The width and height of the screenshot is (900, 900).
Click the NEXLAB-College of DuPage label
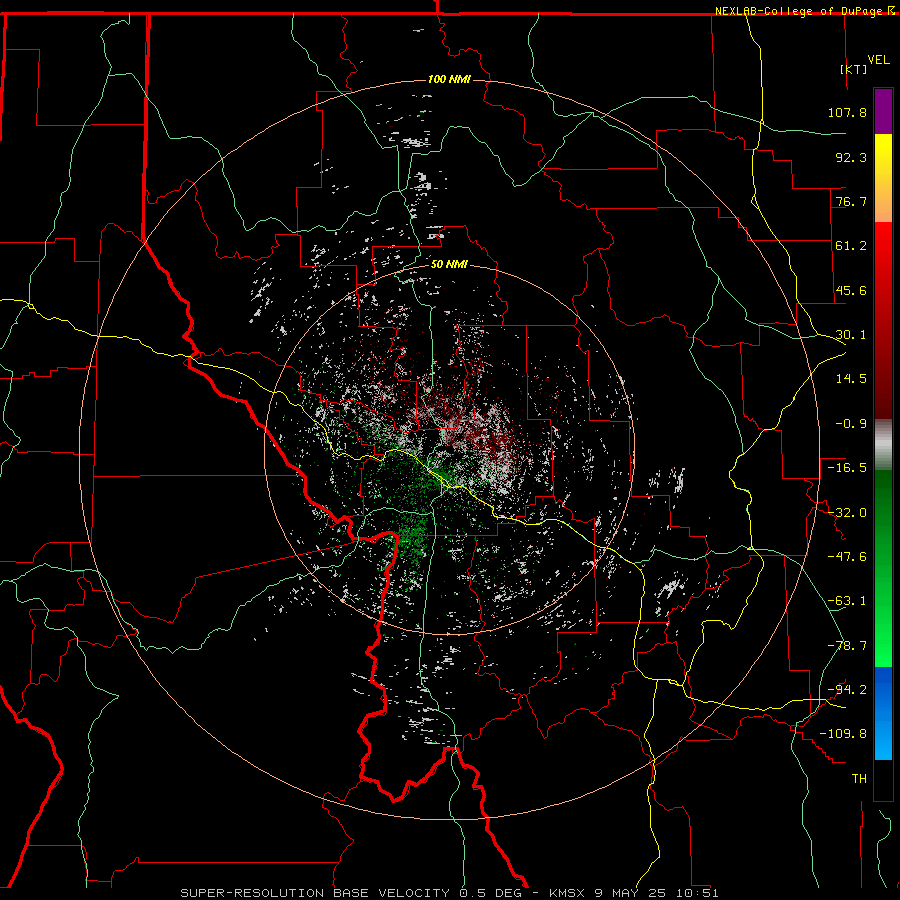pos(804,11)
